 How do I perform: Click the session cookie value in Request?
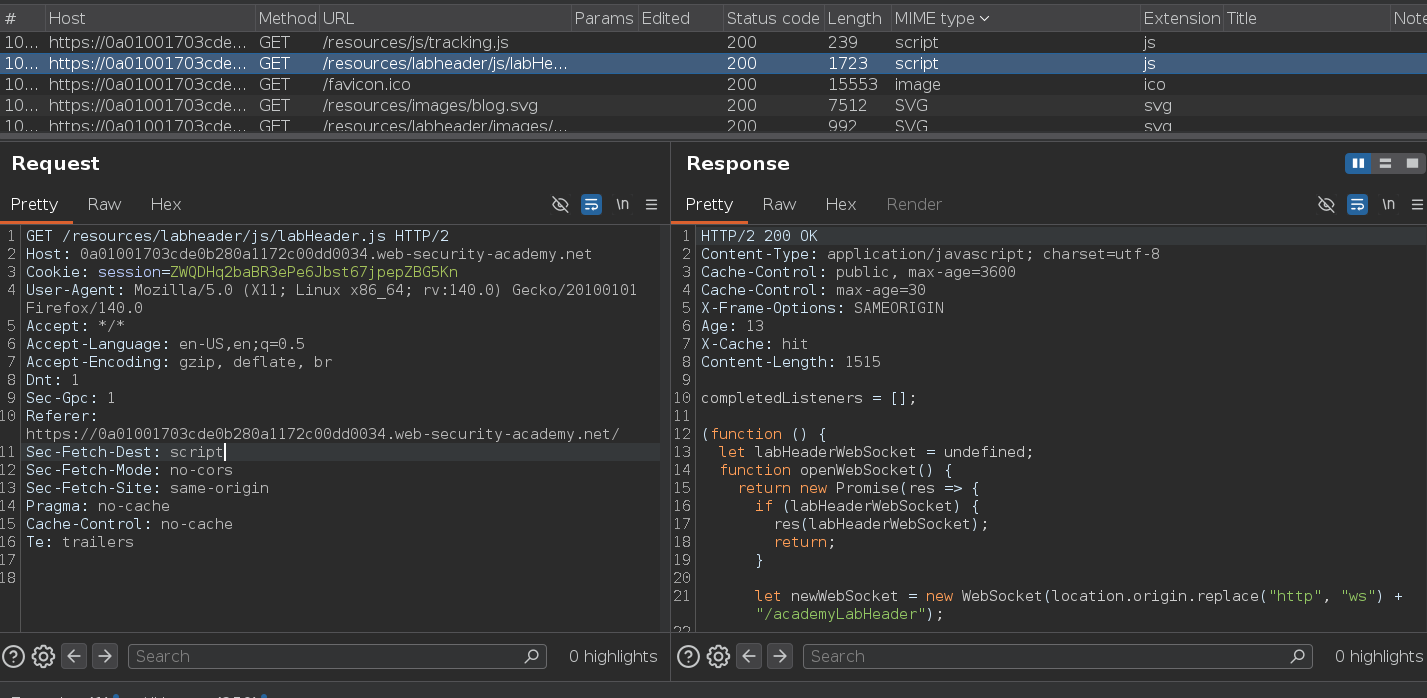pyautogui.click(x=314, y=272)
